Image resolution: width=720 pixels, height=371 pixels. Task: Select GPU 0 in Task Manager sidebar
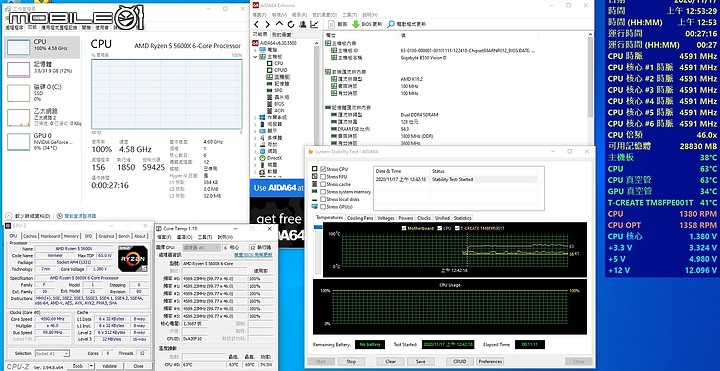42,141
